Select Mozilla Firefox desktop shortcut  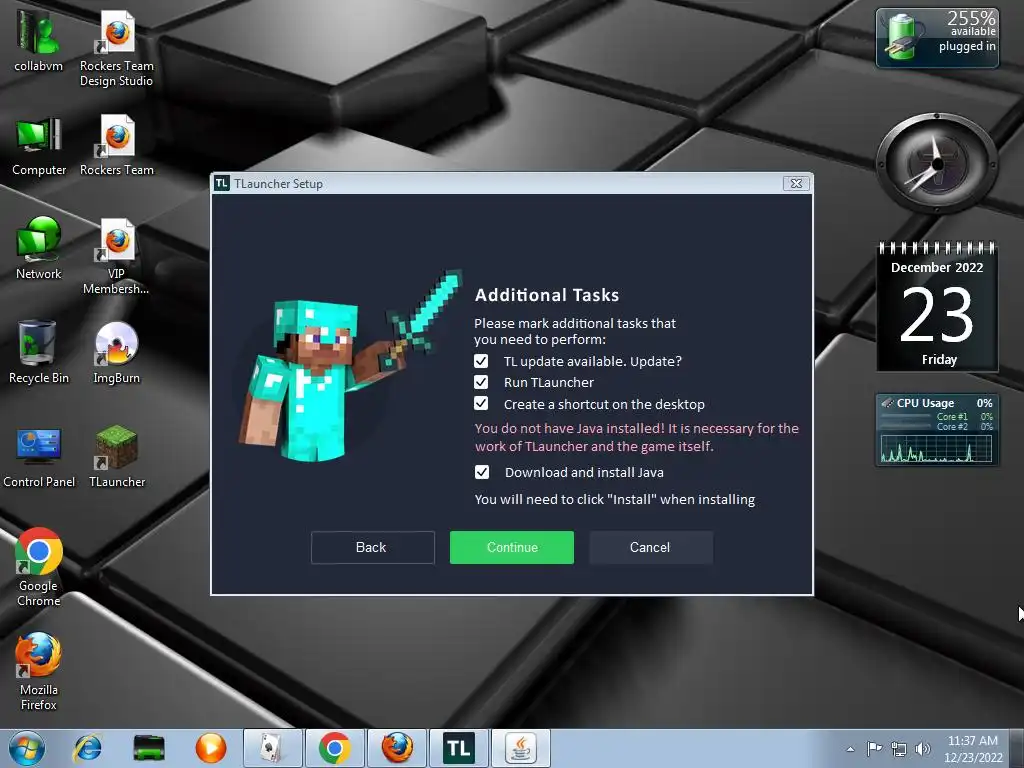39,671
